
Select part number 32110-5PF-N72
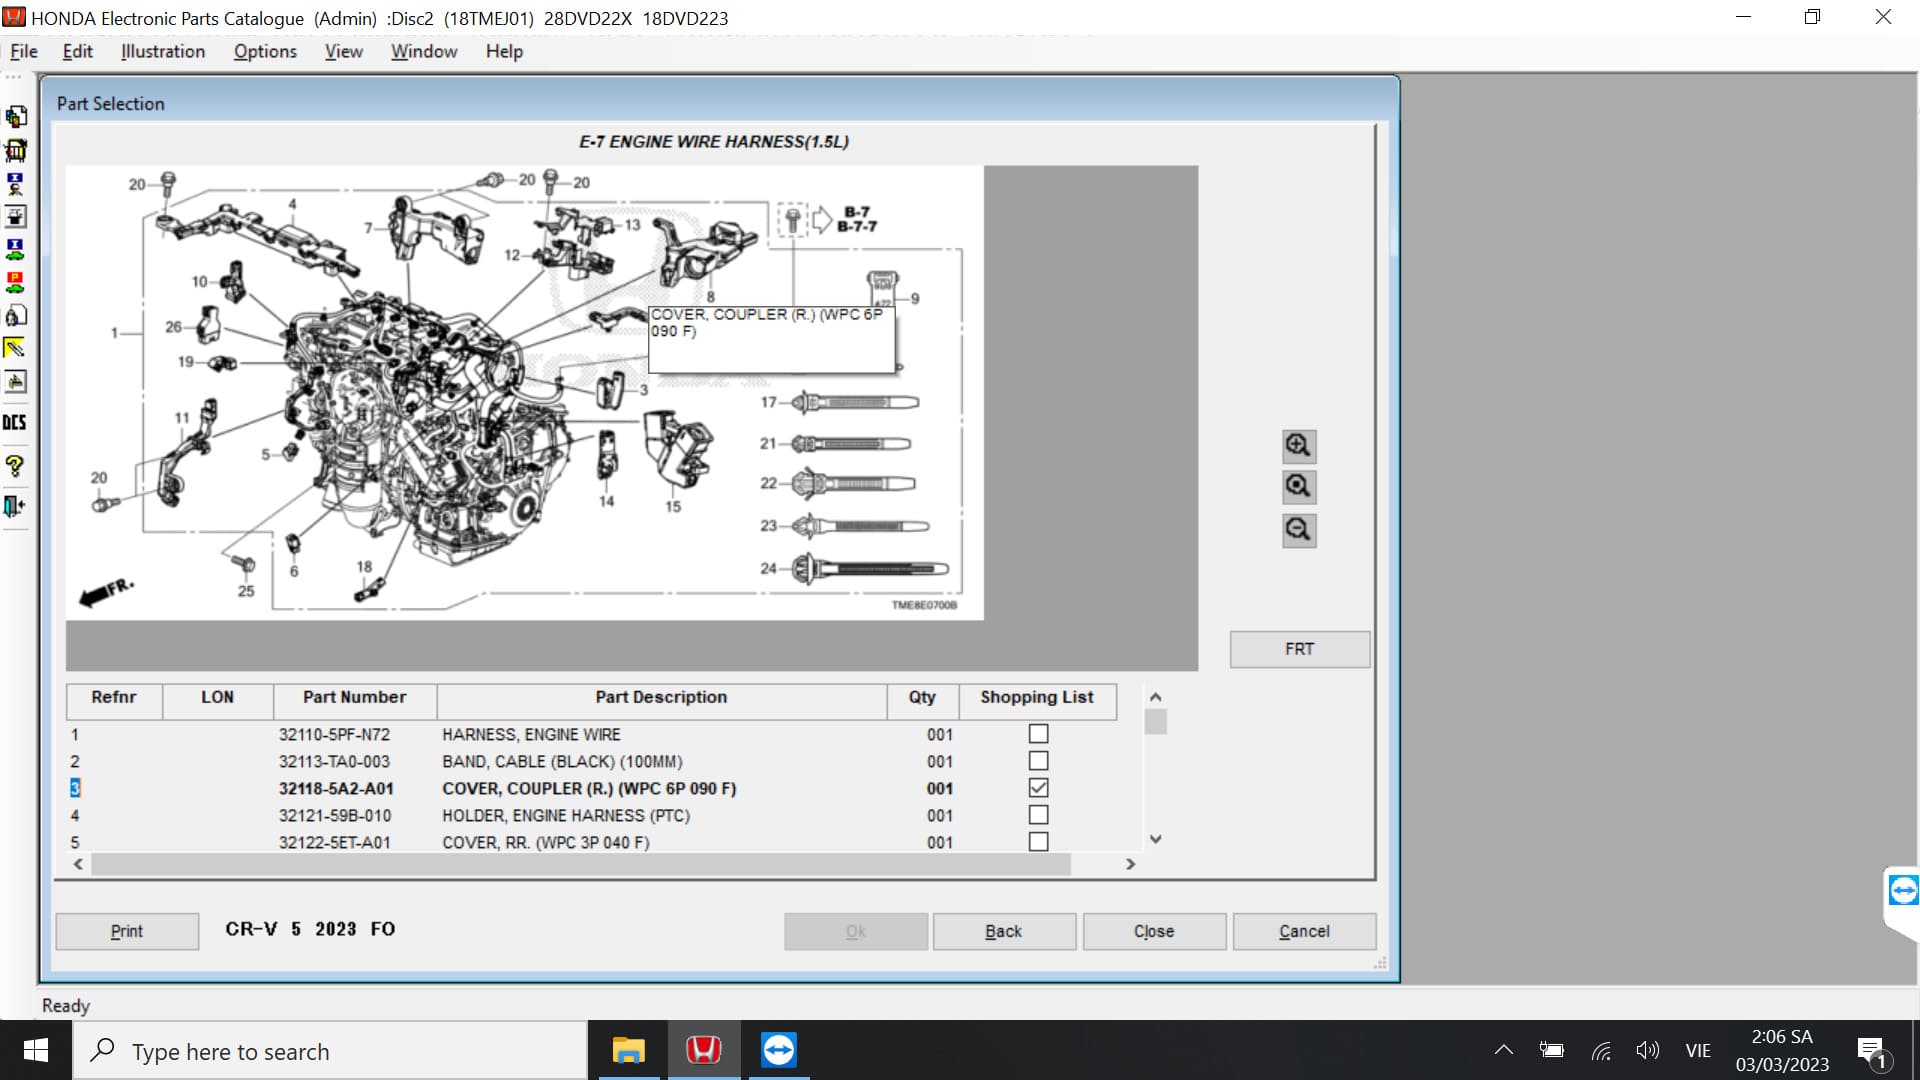[x=334, y=734]
